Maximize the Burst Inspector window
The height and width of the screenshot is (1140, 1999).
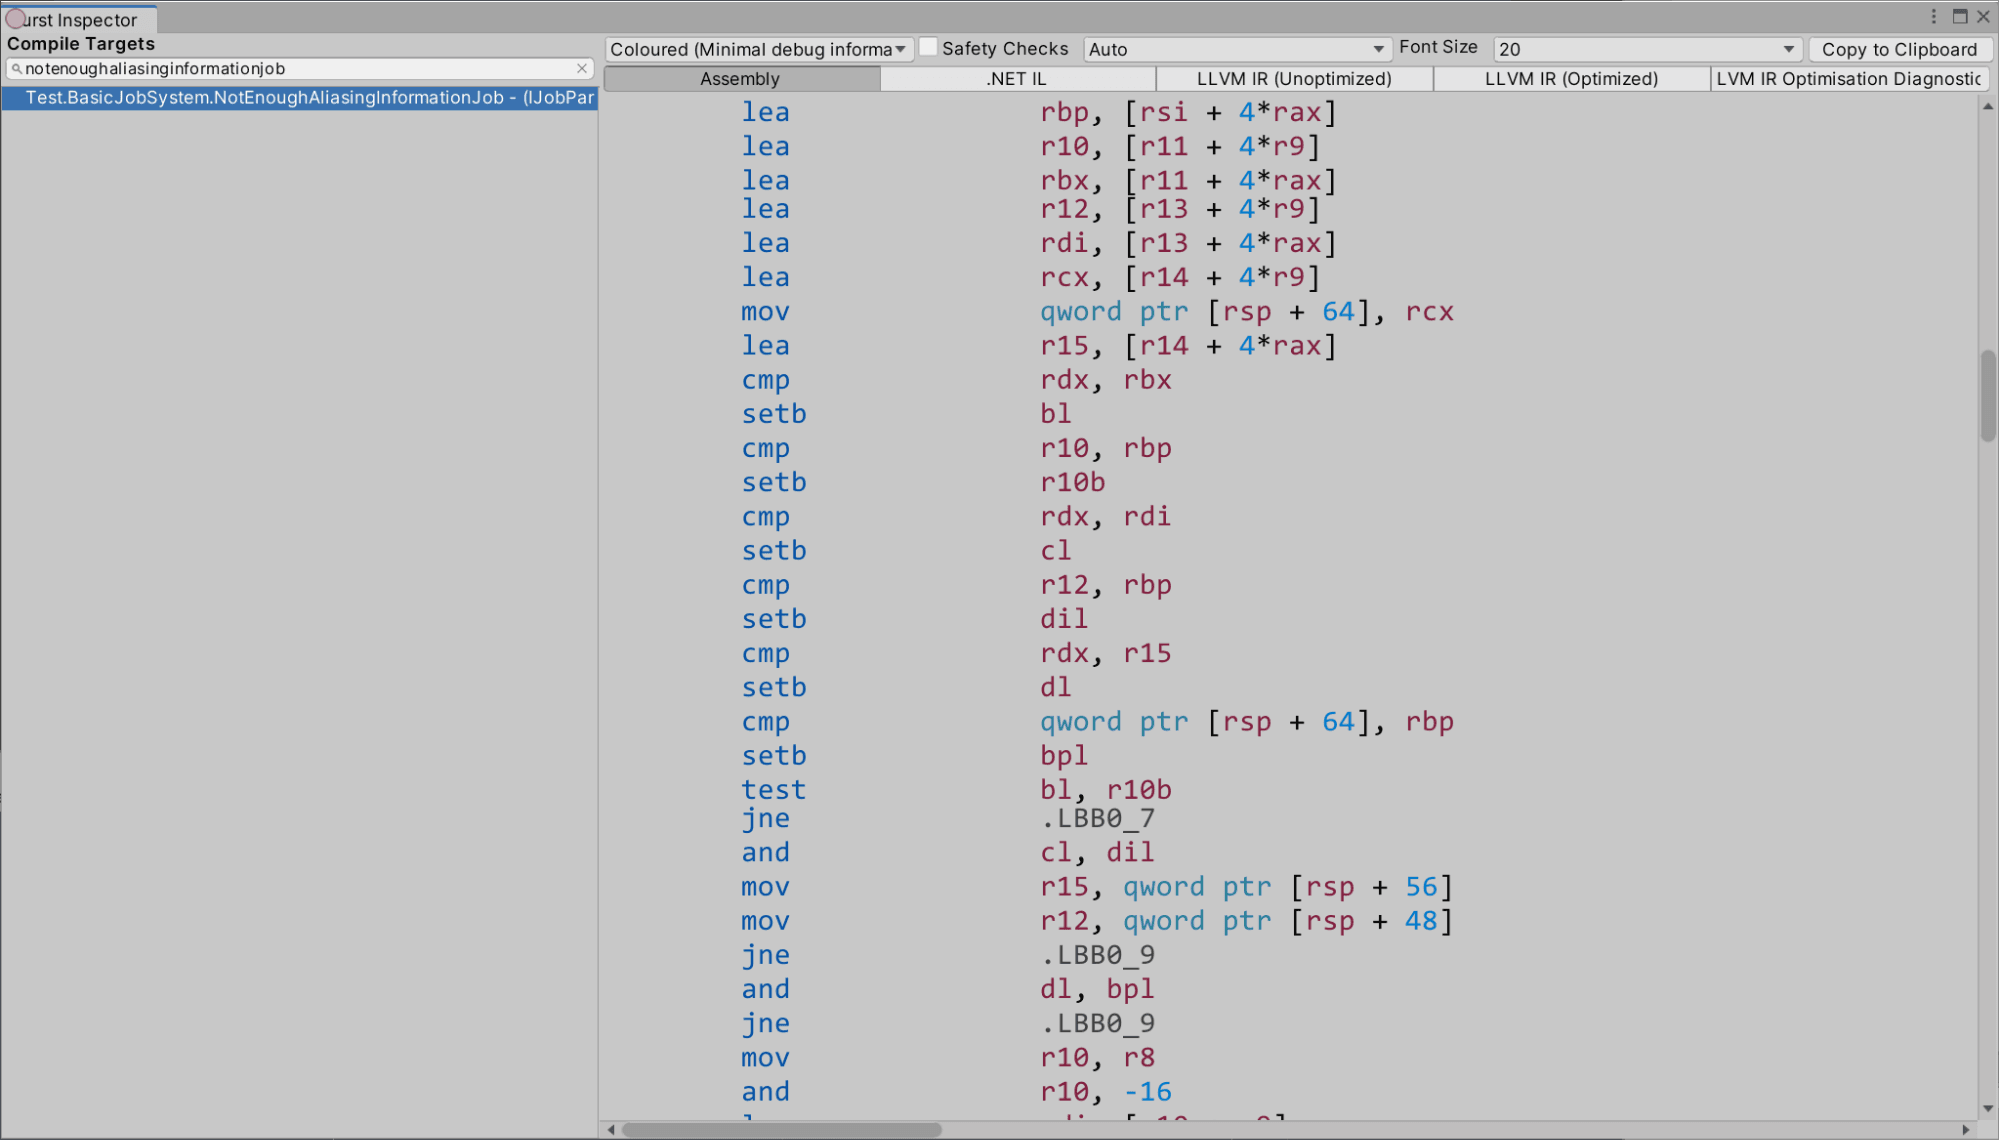tap(1960, 17)
